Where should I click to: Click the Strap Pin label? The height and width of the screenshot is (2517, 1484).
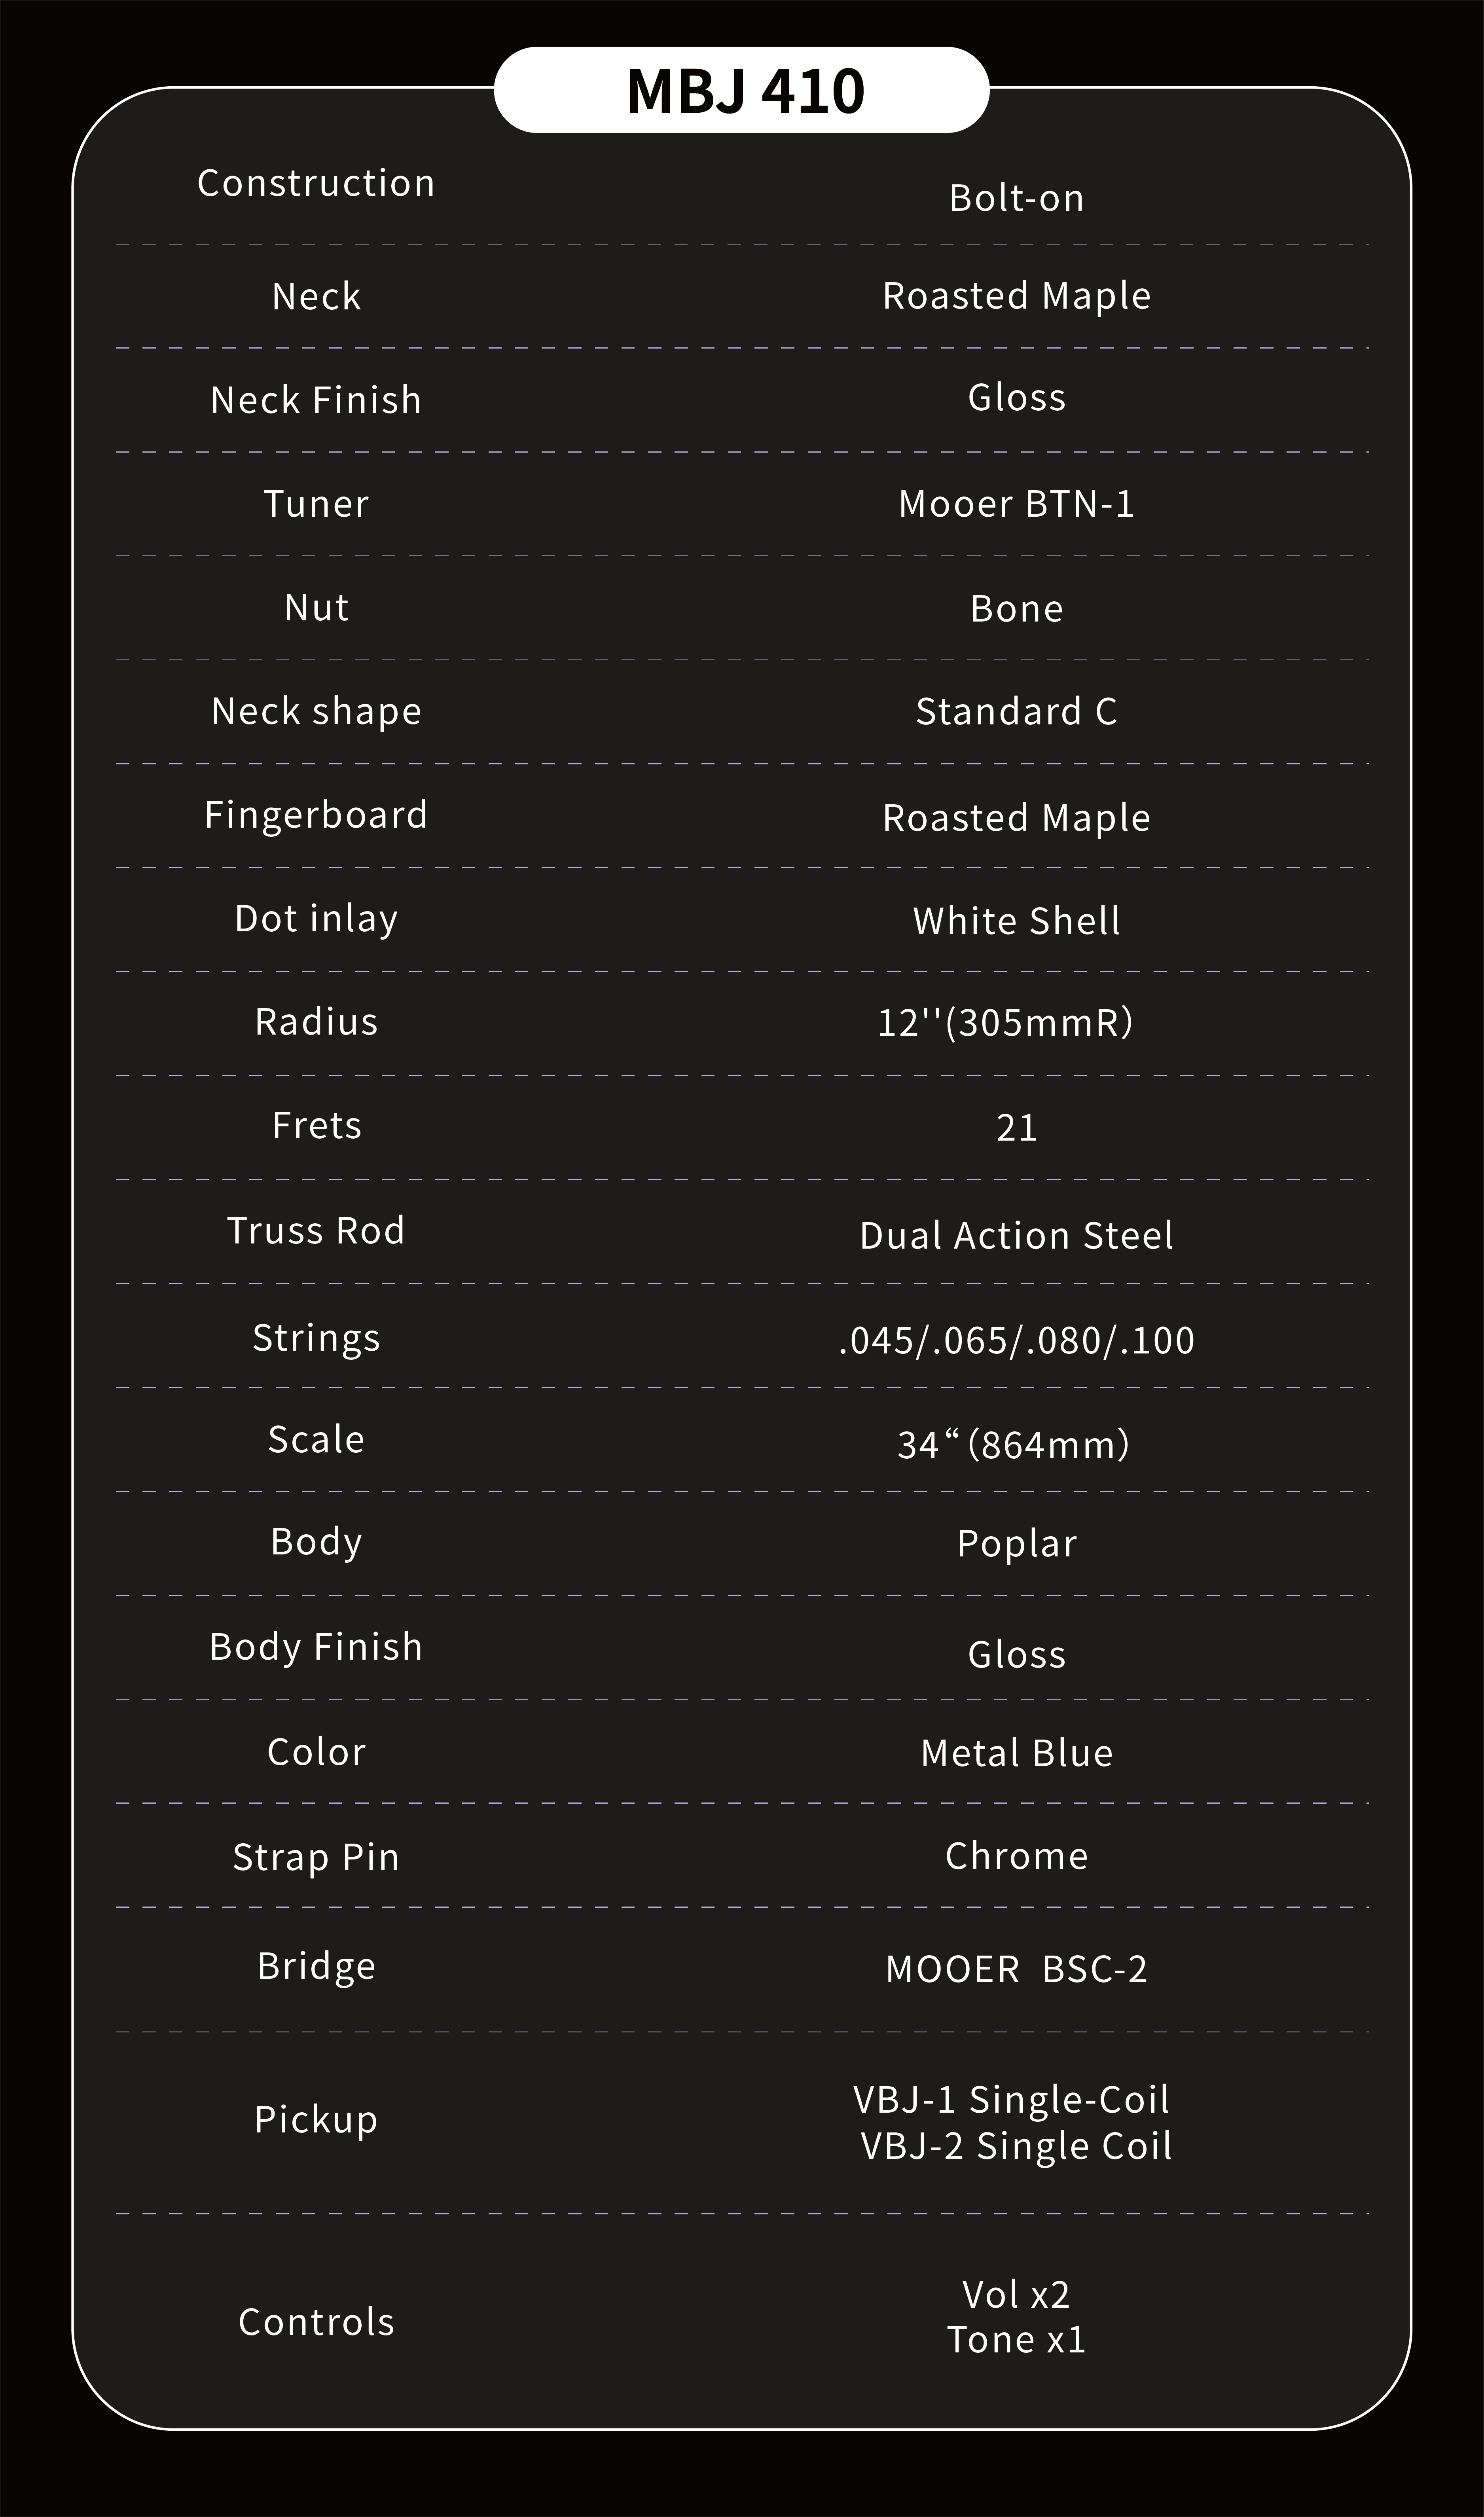(x=316, y=1857)
